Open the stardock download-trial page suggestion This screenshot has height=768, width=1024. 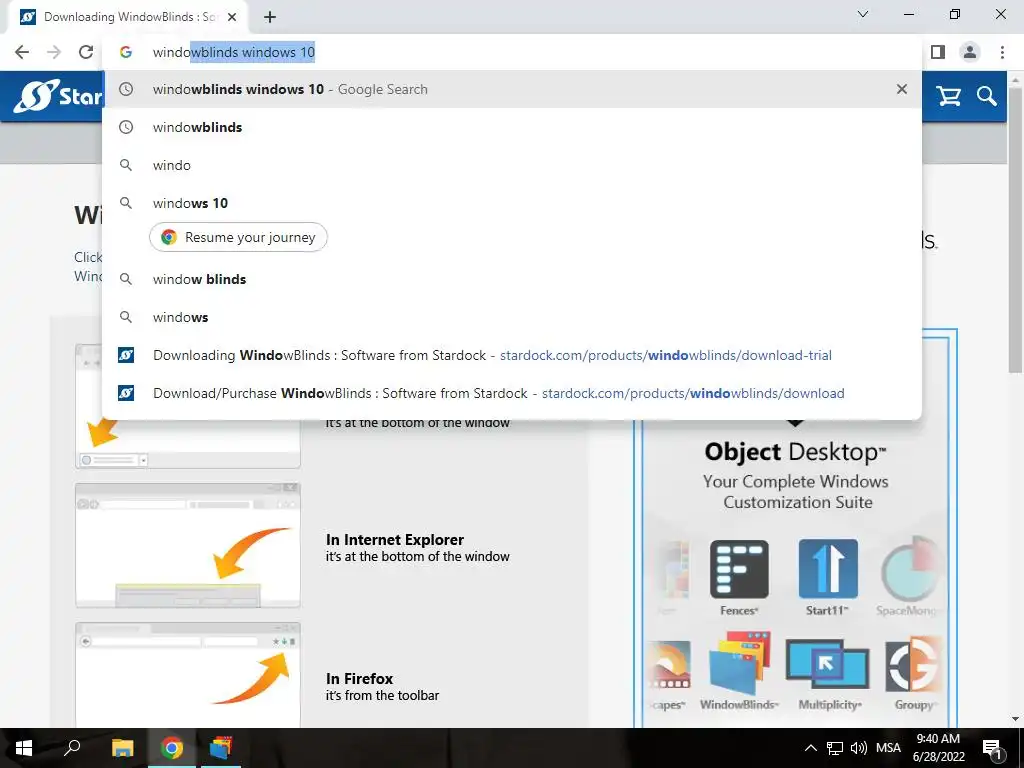coord(512,355)
